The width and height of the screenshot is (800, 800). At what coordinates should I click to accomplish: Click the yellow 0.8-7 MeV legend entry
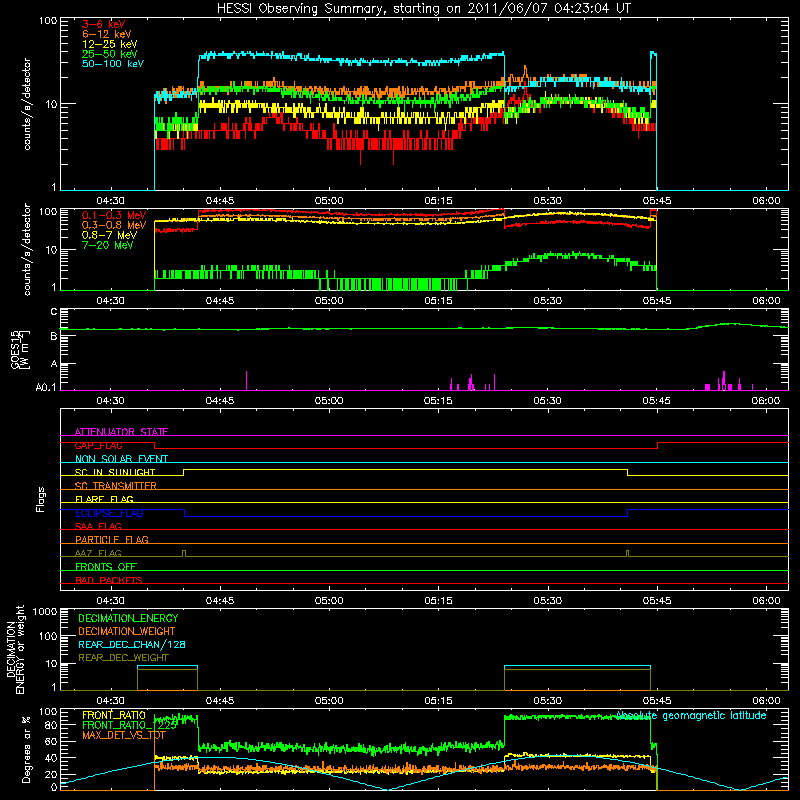click(109, 235)
